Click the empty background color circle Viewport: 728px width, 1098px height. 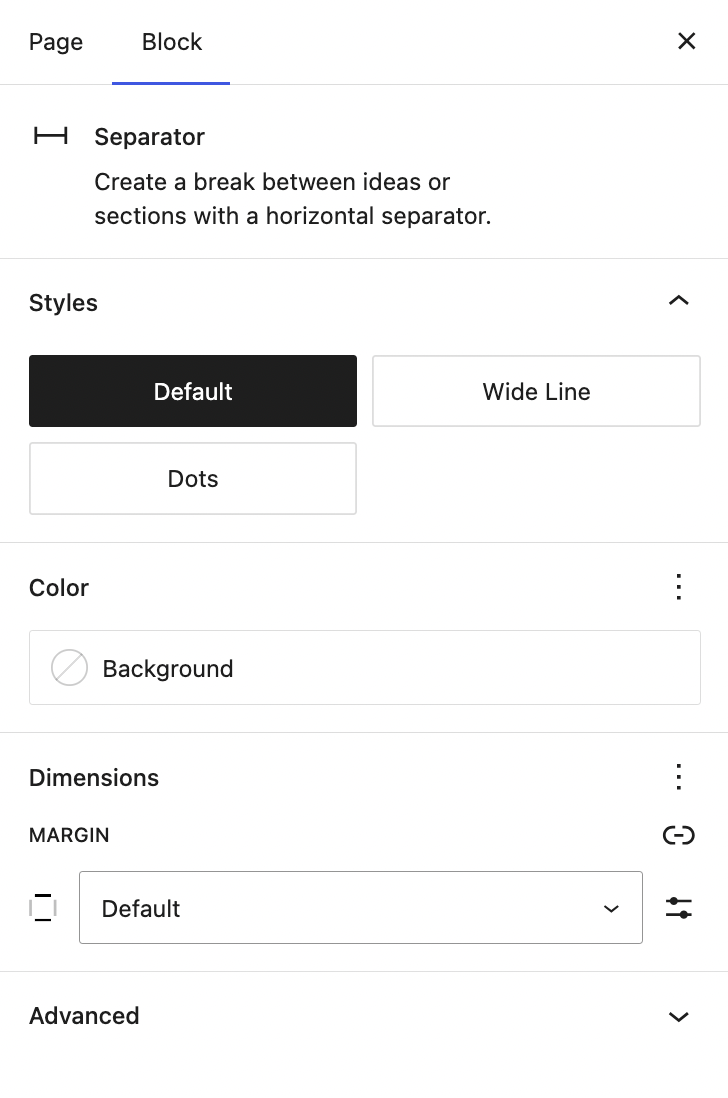click(x=70, y=668)
